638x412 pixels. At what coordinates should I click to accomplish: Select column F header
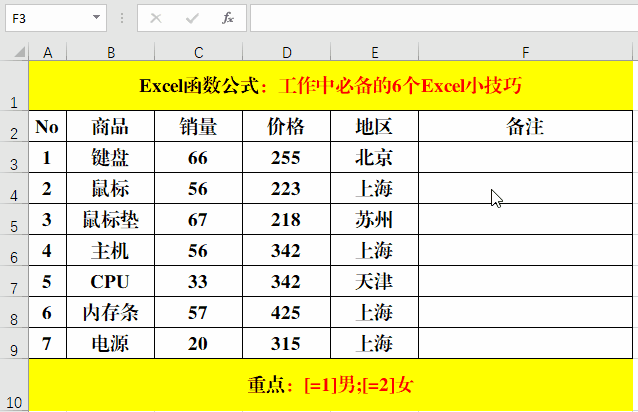[x=526, y=52]
